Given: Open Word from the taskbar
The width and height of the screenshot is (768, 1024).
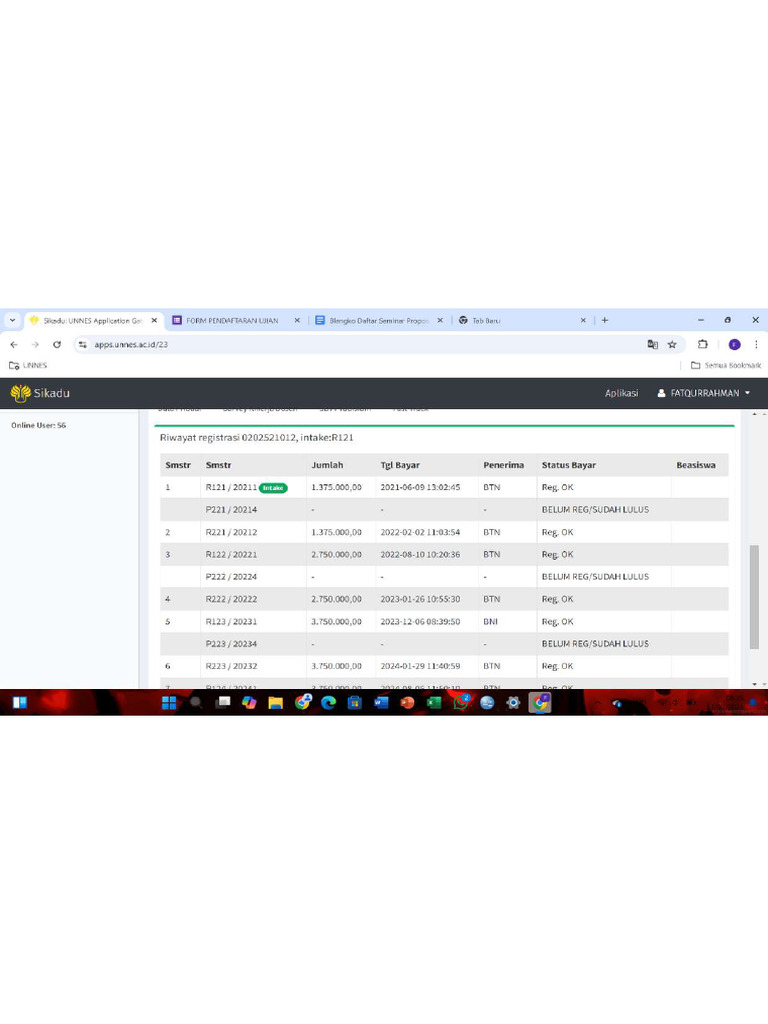Looking at the screenshot, I should [381, 703].
